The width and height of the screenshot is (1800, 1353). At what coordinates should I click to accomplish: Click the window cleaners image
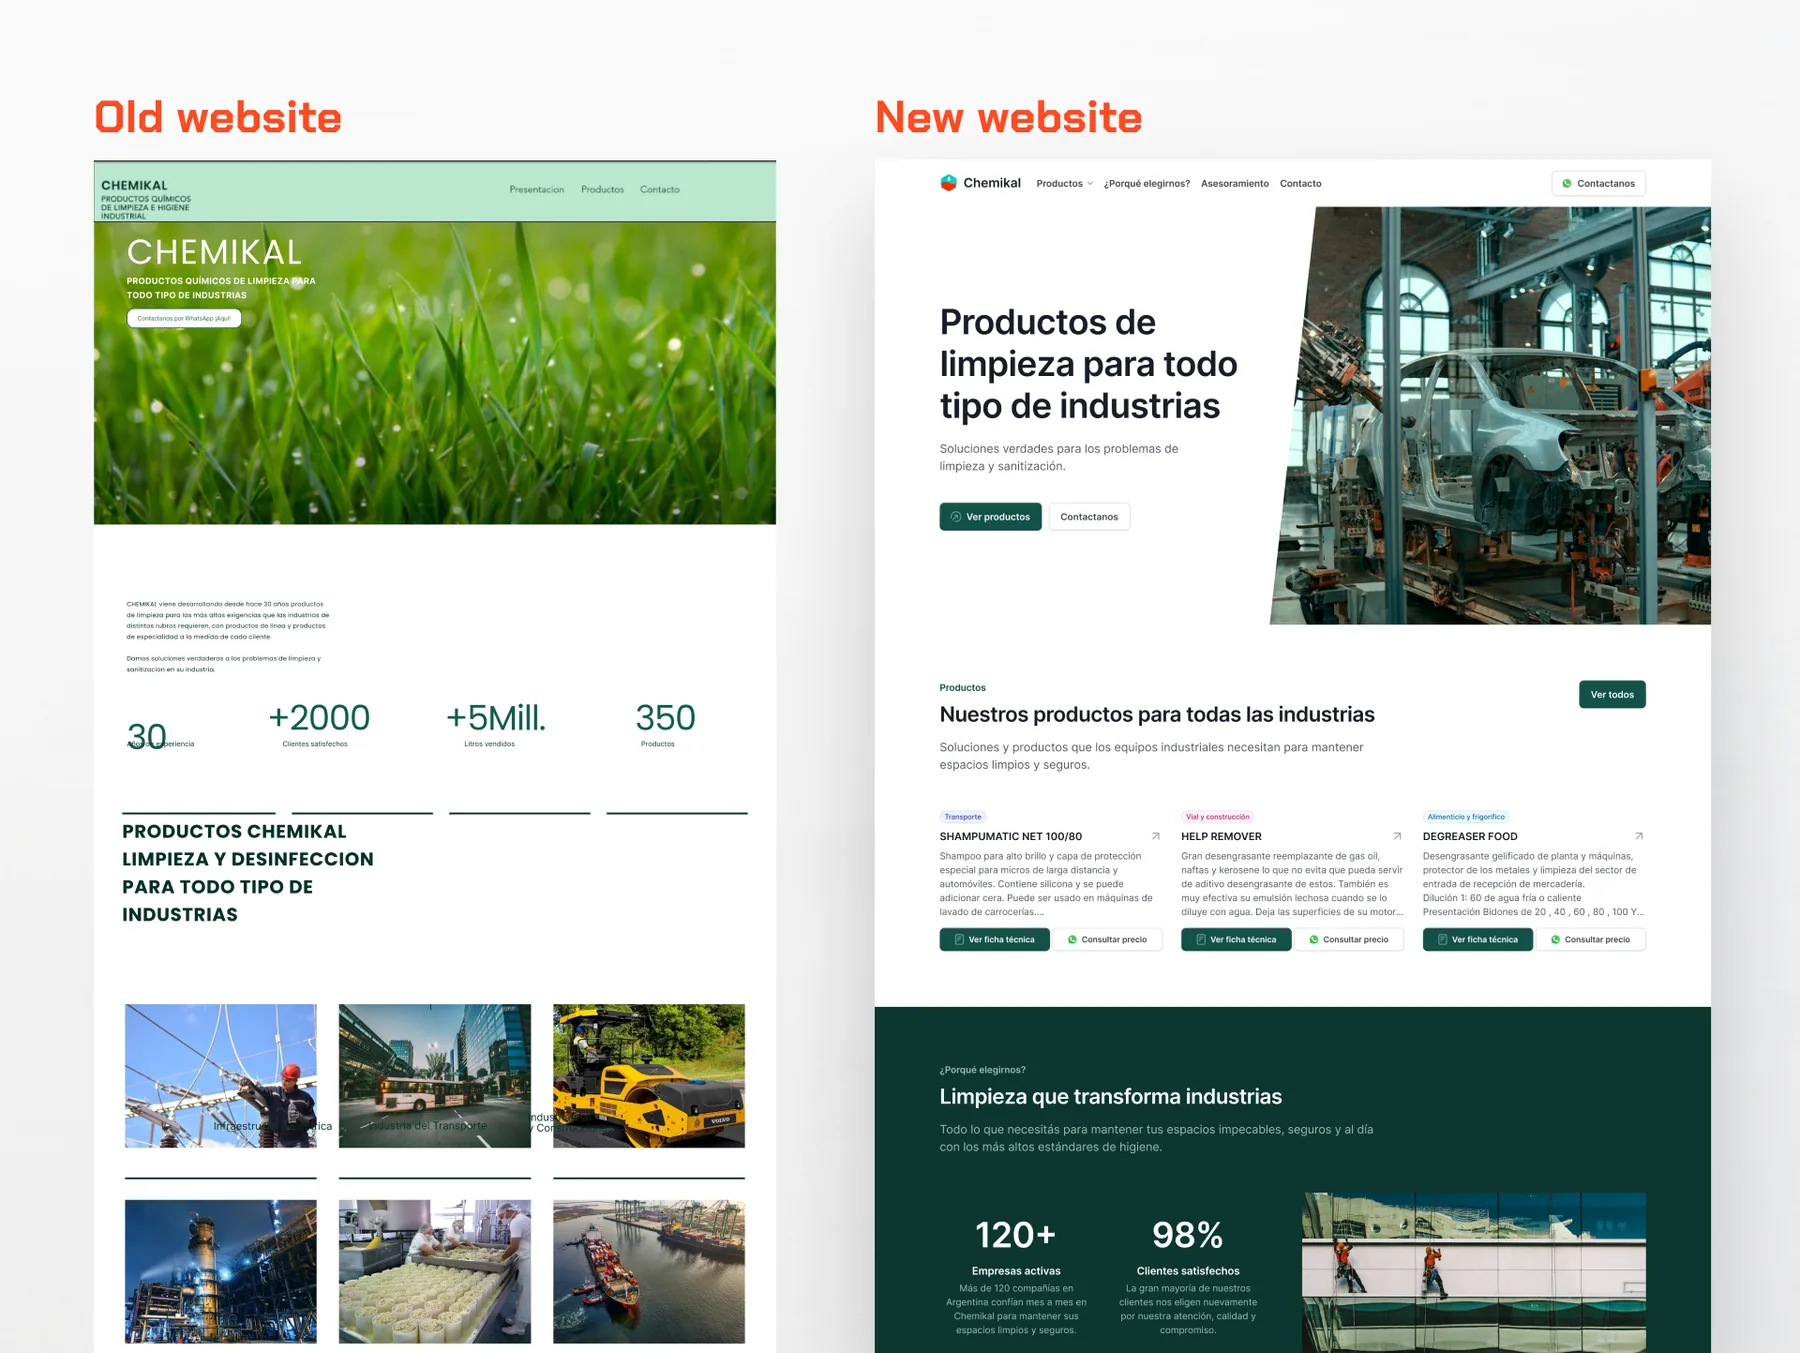1474,1272
